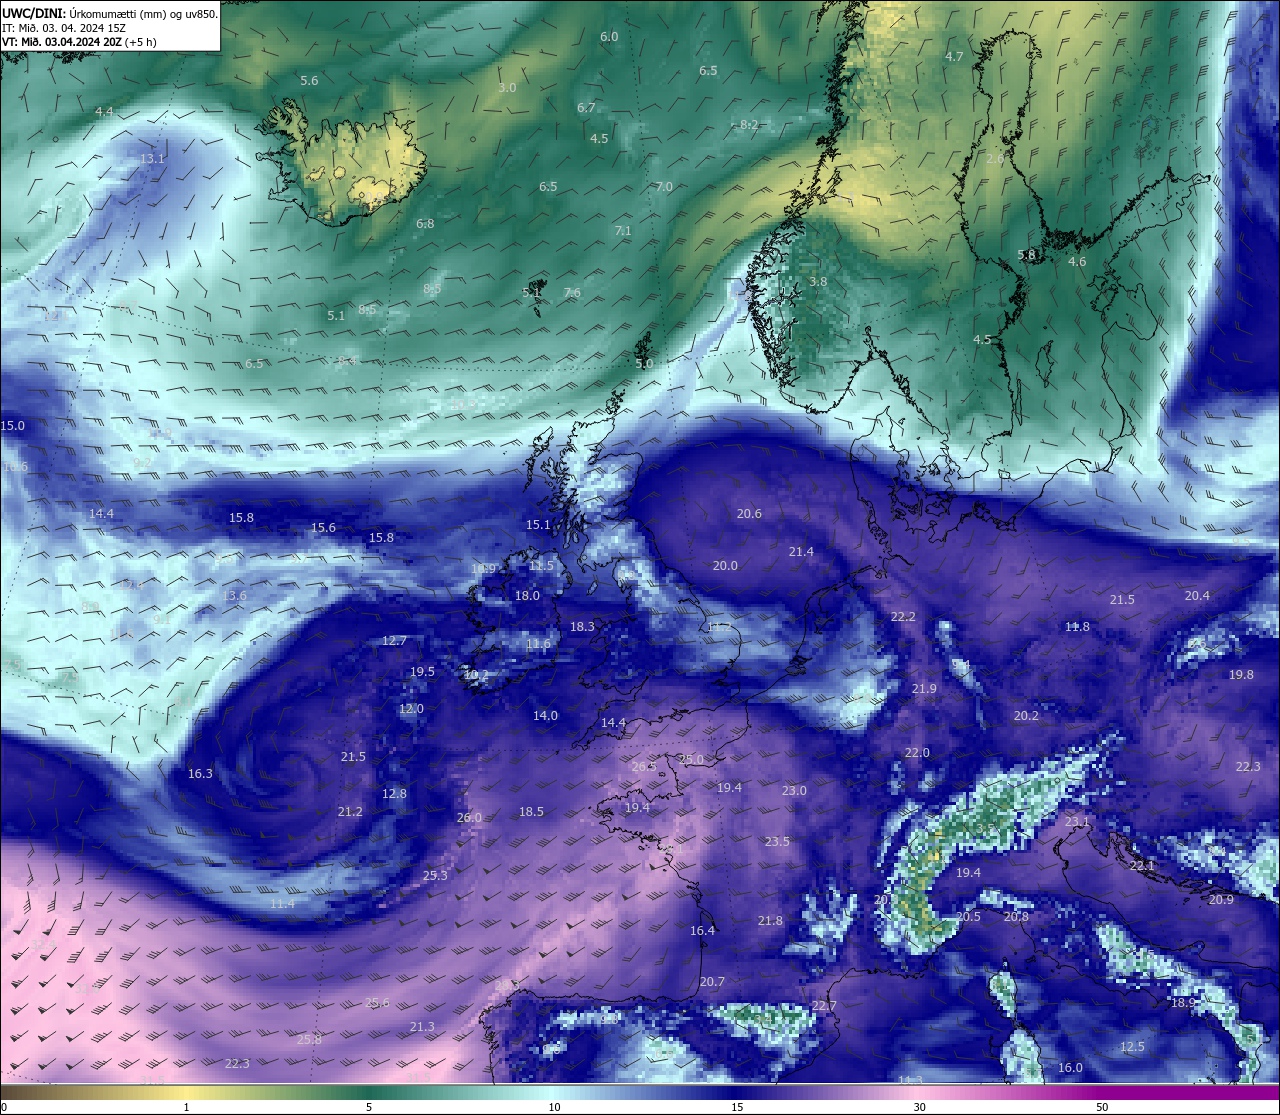Click the map value 20.9
The height and width of the screenshot is (1115, 1280).
pos(1221,899)
